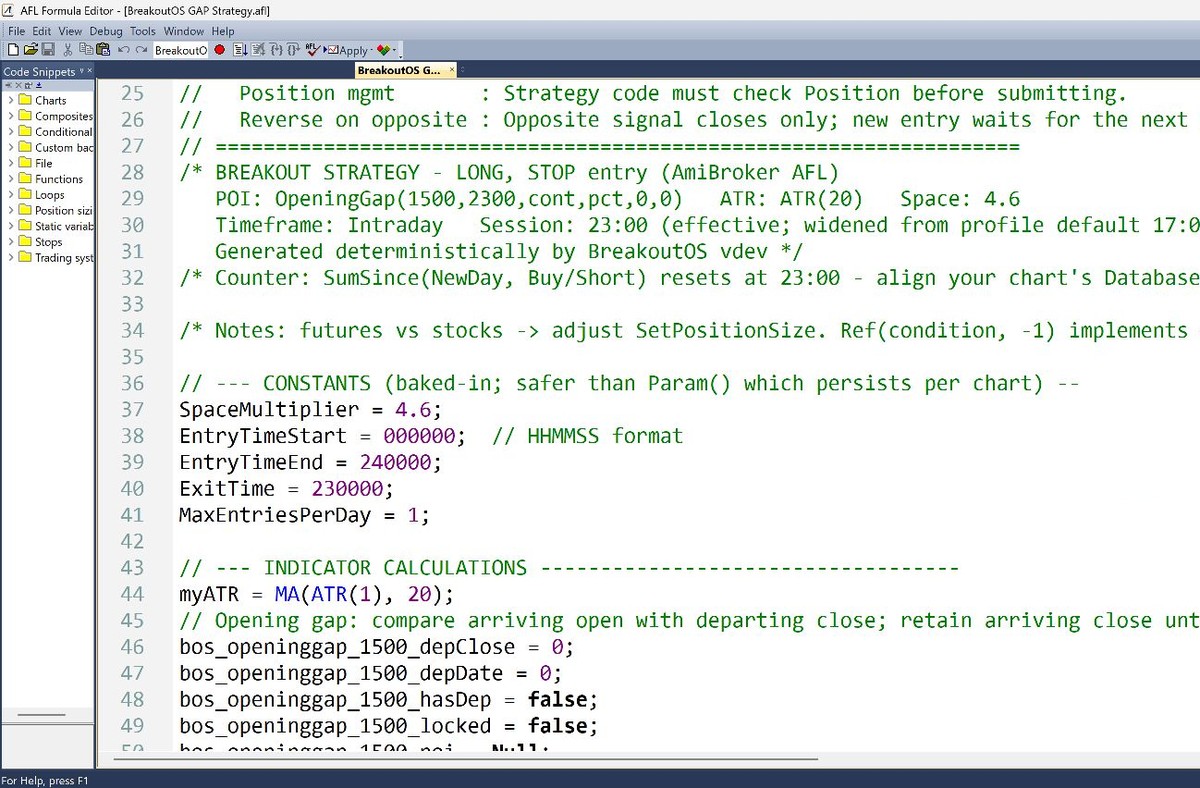Save the formula with floppy disk icon
Viewport: 1200px width, 788px height.
48,49
